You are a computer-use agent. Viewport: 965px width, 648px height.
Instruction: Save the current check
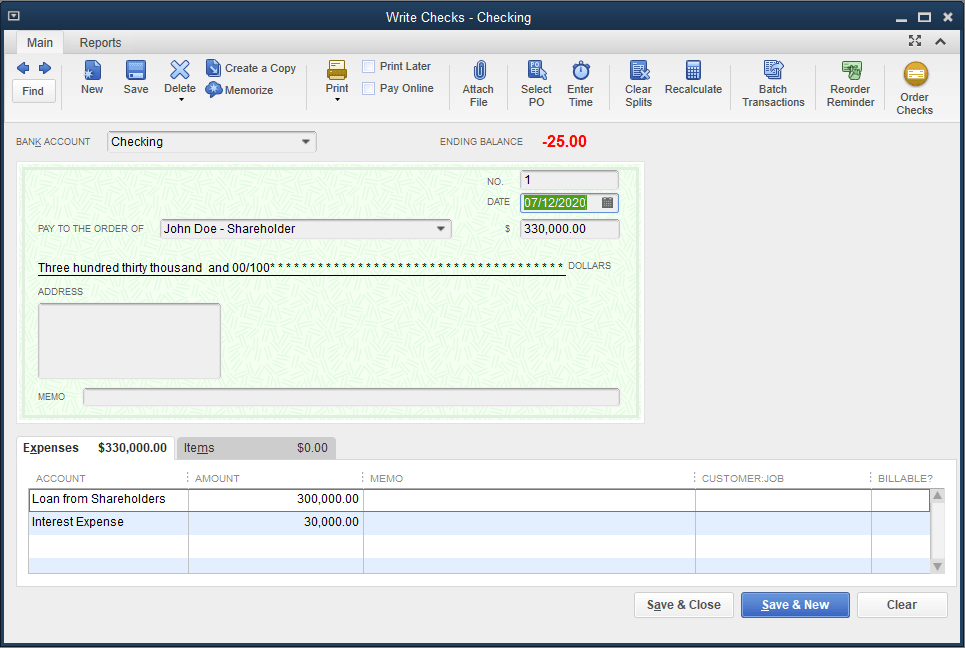tap(135, 80)
